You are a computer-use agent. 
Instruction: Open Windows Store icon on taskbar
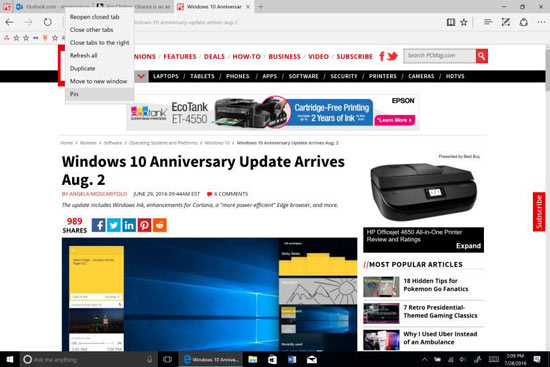point(272,359)
